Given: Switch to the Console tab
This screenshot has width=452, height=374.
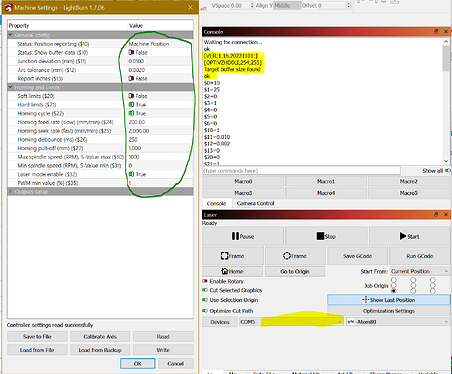Looking at the screenshot, I should pyautogui.click(x=216, y=203).
